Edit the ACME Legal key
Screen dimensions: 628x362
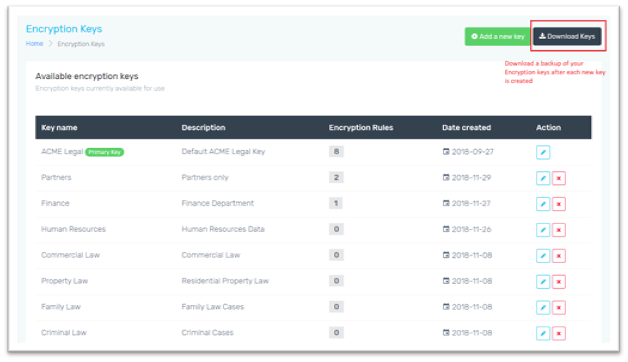coord(543,152)
